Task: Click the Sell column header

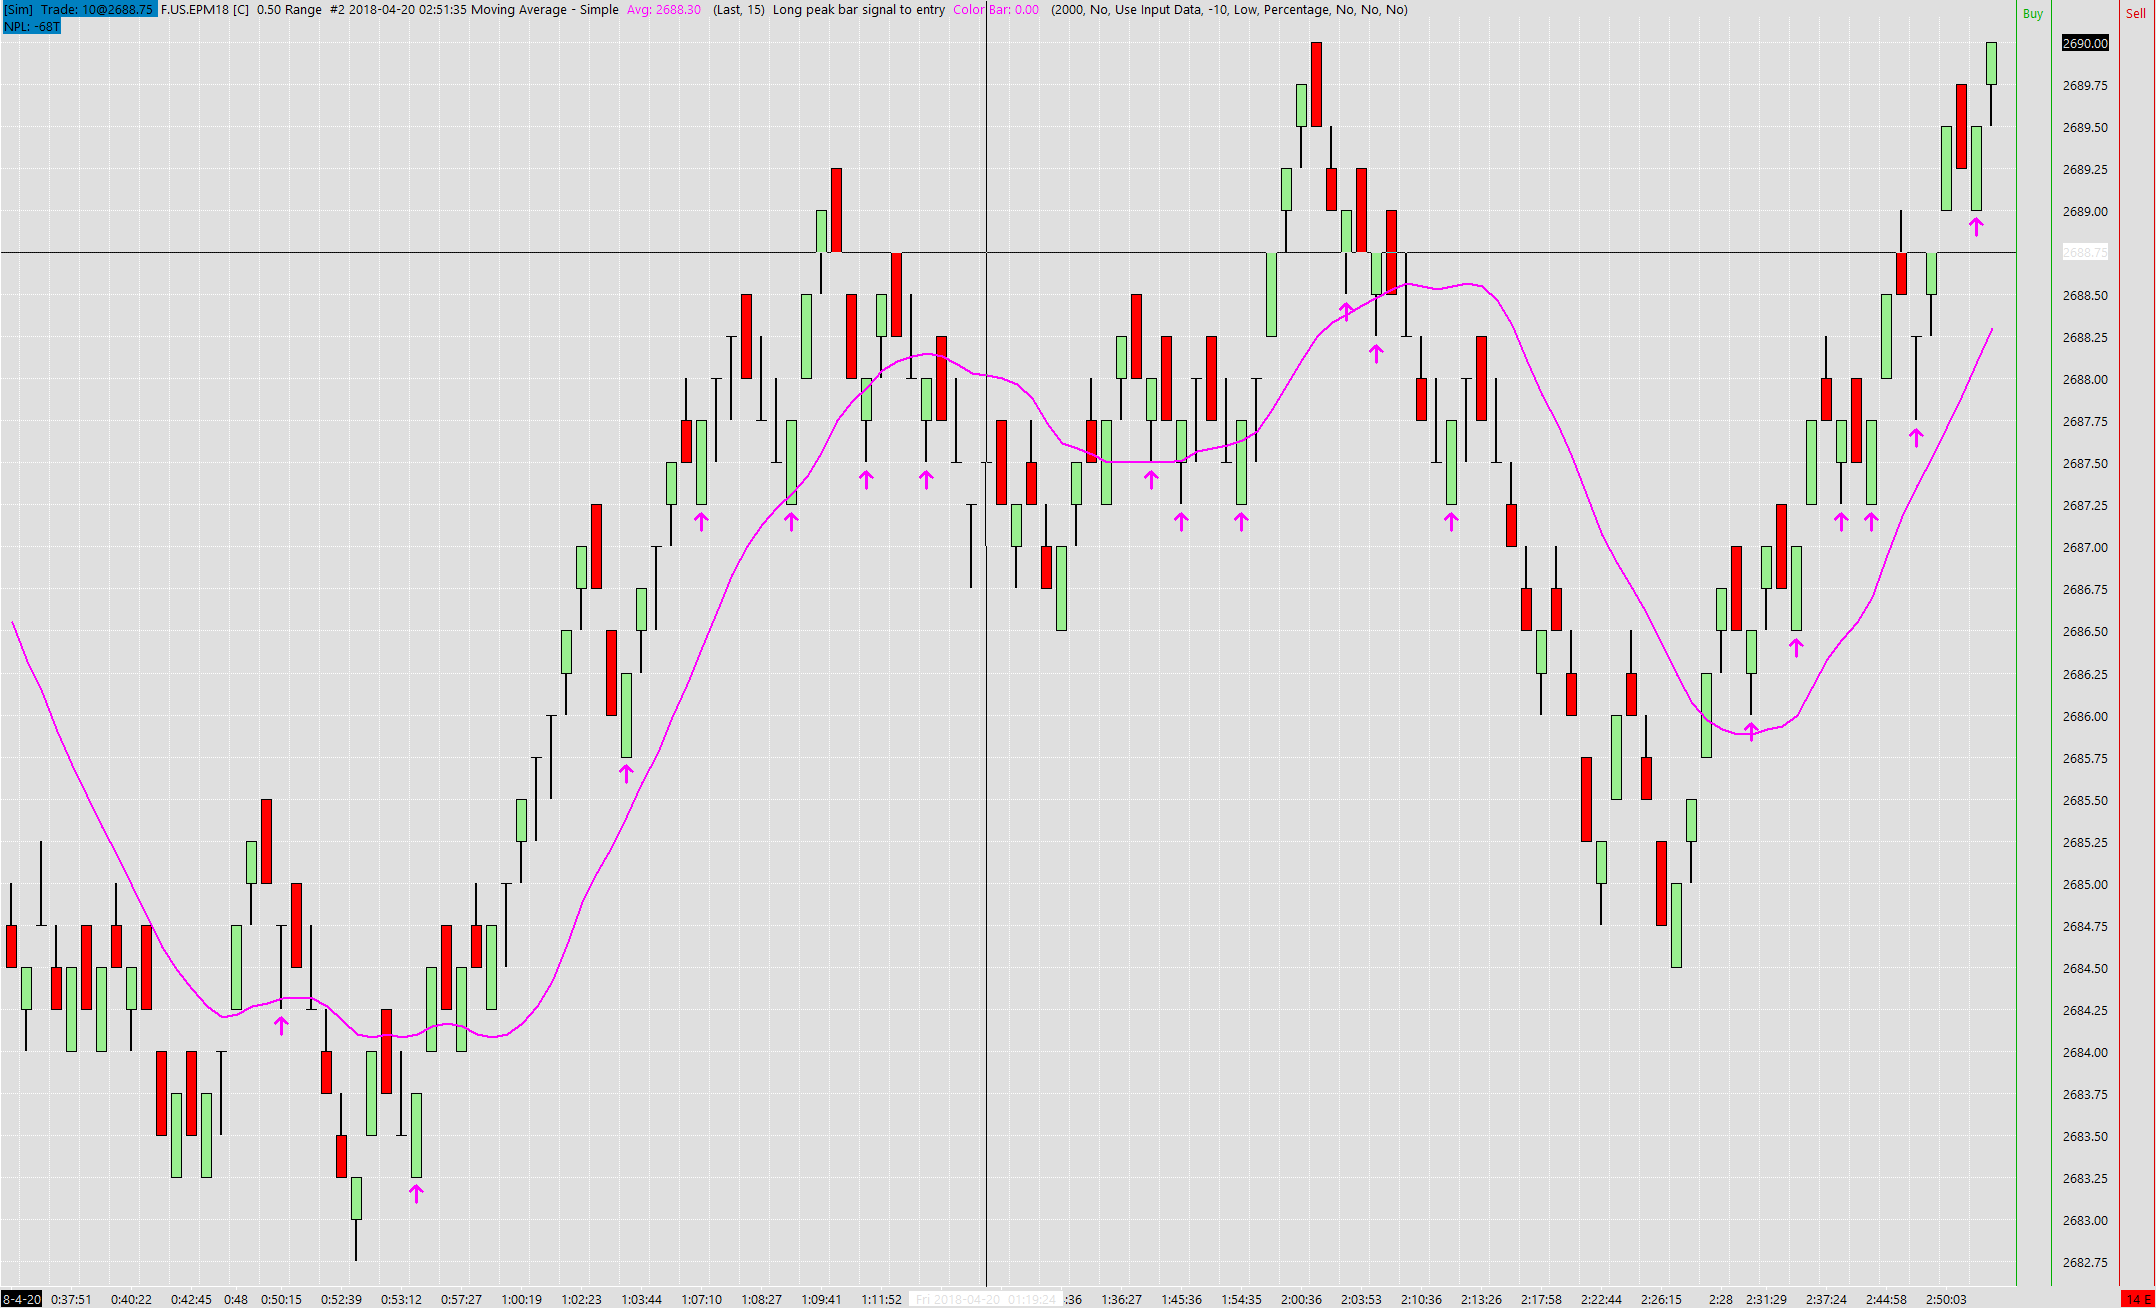Action: click(2135, 14)
